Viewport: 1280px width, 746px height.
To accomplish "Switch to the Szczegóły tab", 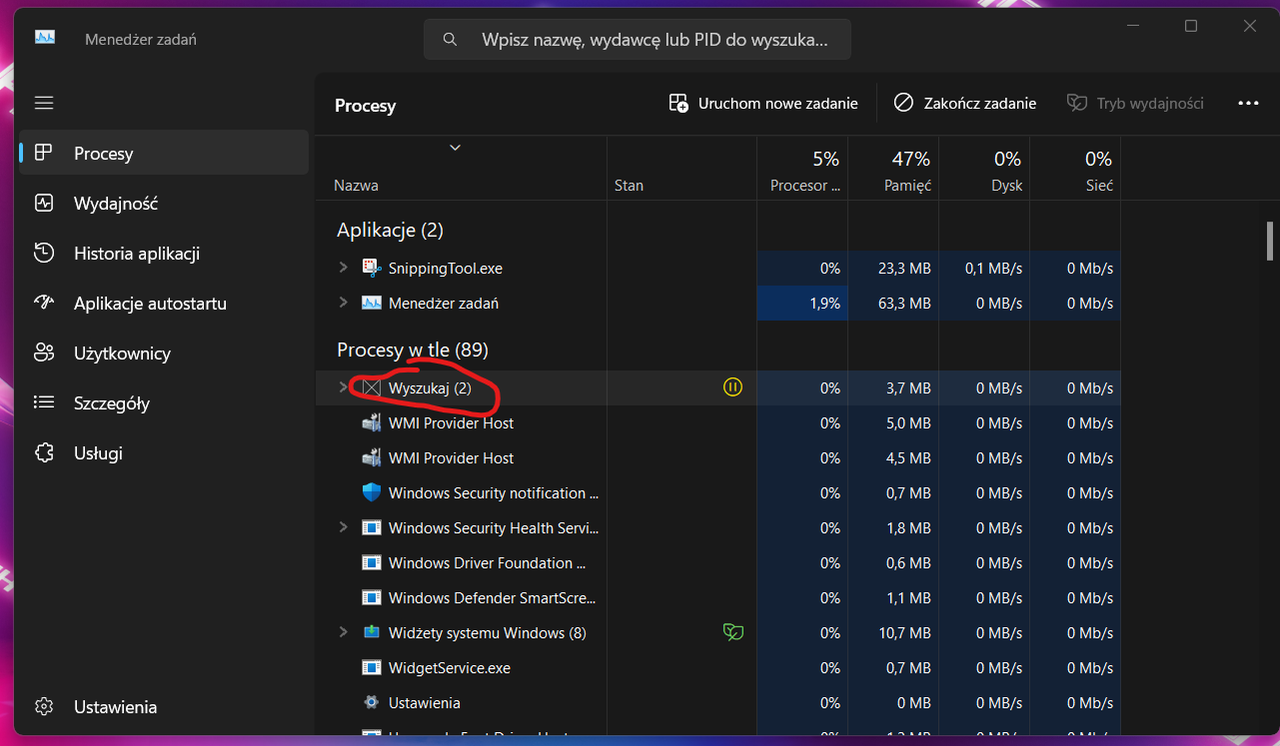I will tap(164, 403).
